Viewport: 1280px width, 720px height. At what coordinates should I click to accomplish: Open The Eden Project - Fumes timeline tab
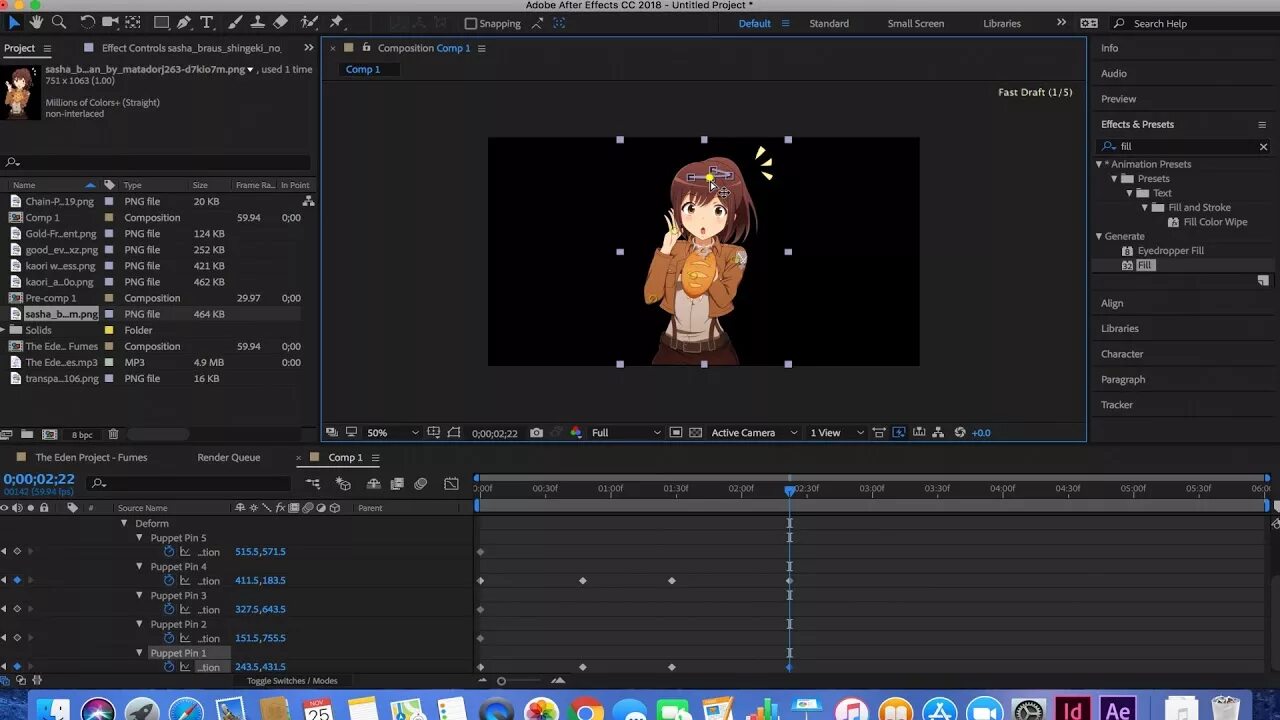(91, 457)
